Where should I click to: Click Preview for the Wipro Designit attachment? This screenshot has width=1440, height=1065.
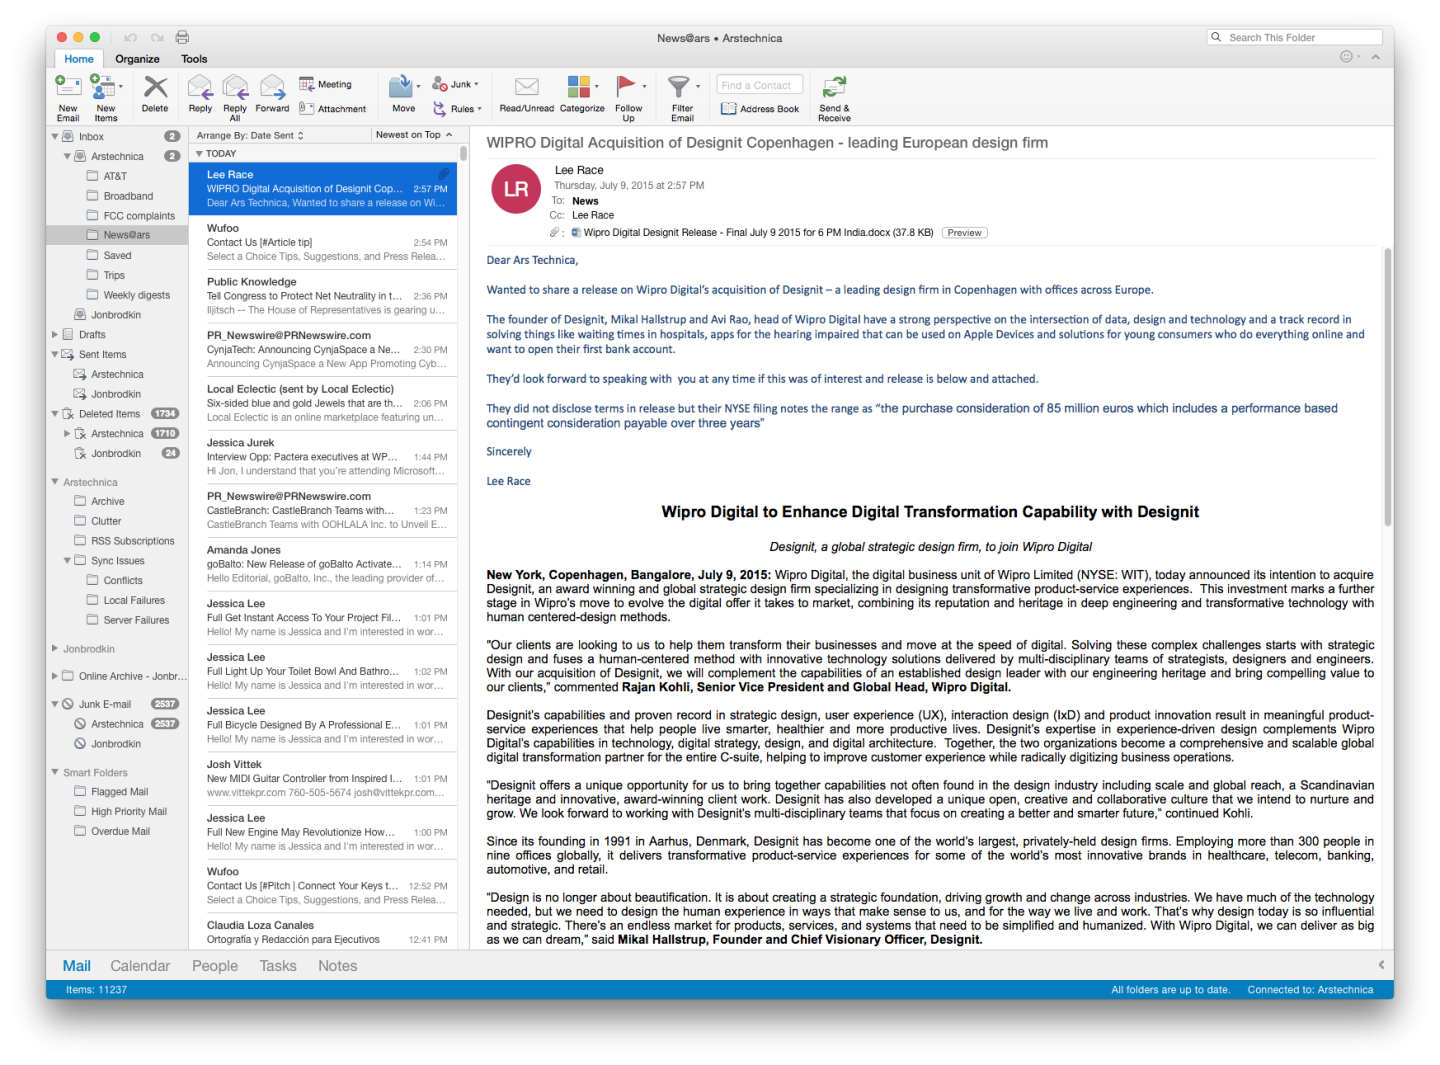pyautogui.click(x=963, y=232)
